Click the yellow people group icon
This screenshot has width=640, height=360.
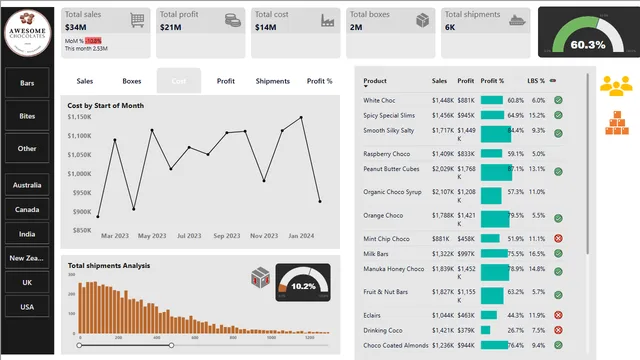[616, 86]
